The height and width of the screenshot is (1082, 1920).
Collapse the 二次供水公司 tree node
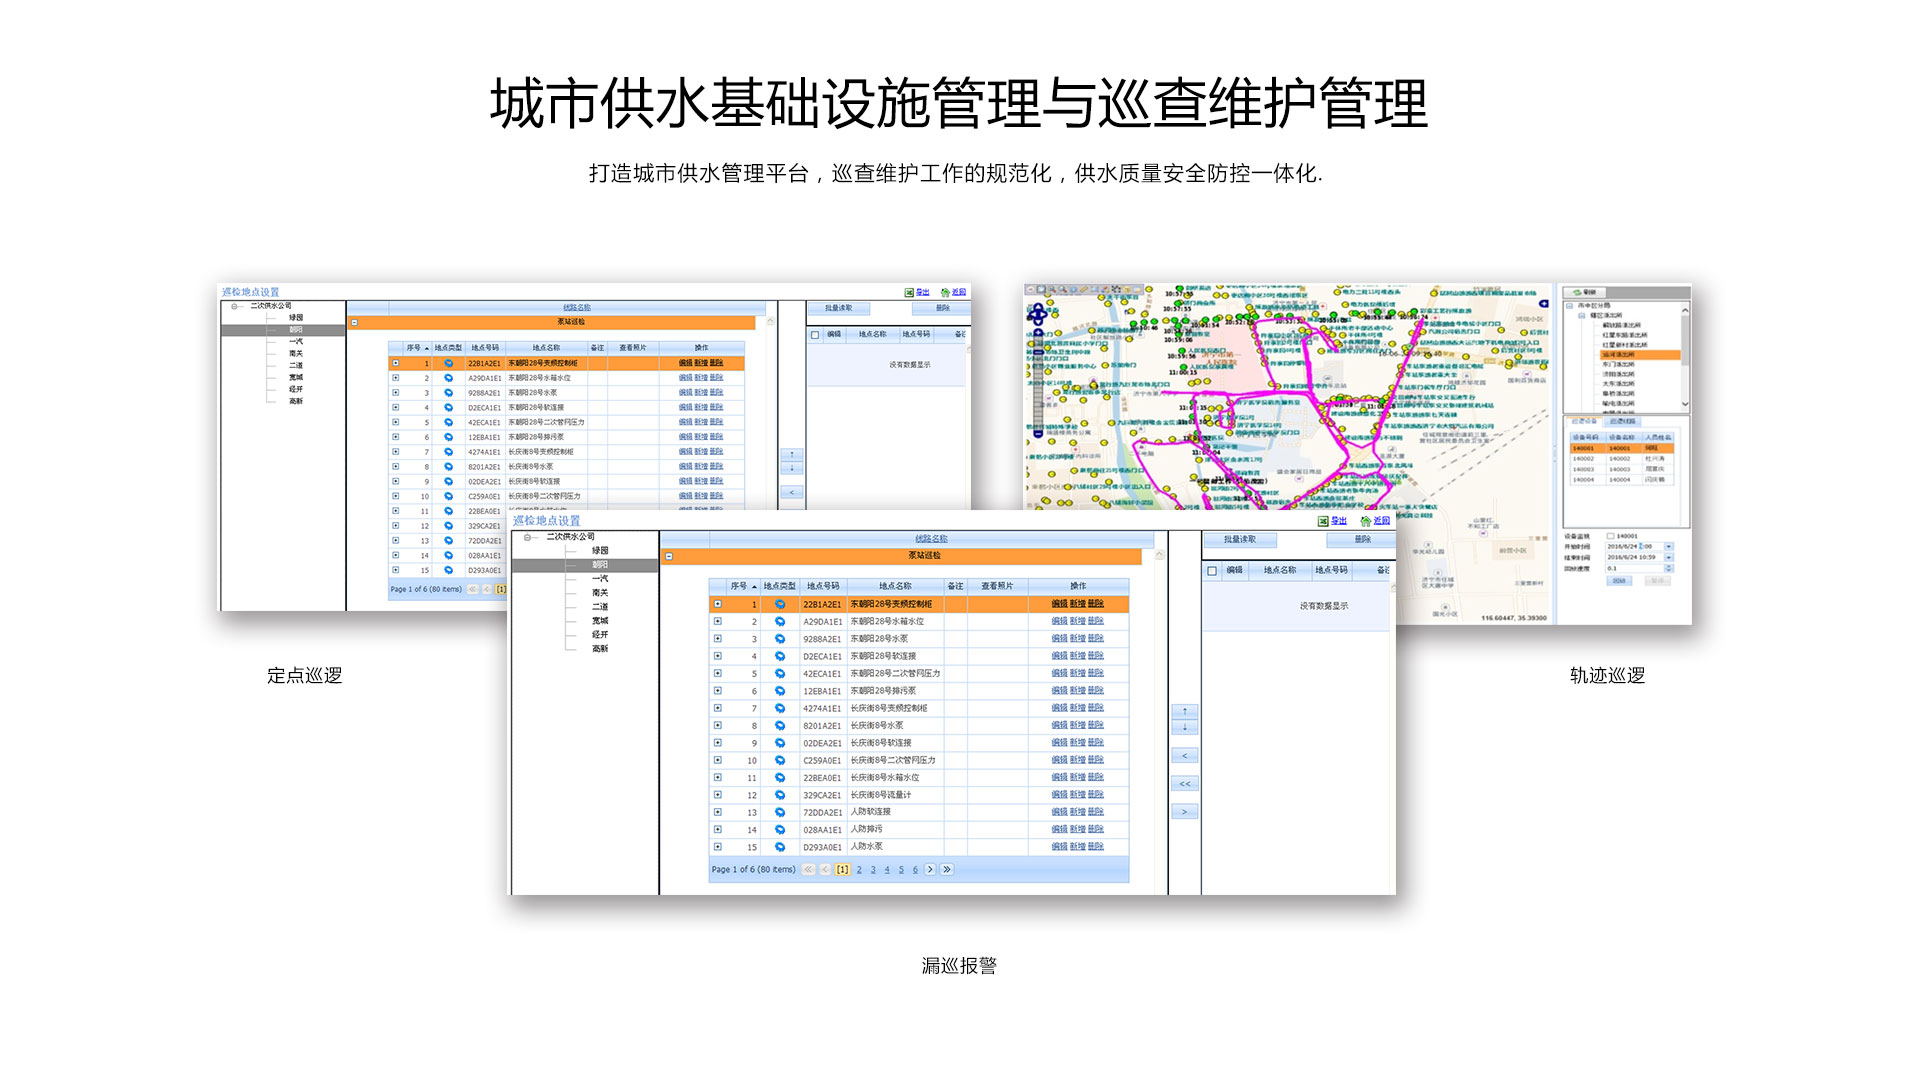click(529, 538)
